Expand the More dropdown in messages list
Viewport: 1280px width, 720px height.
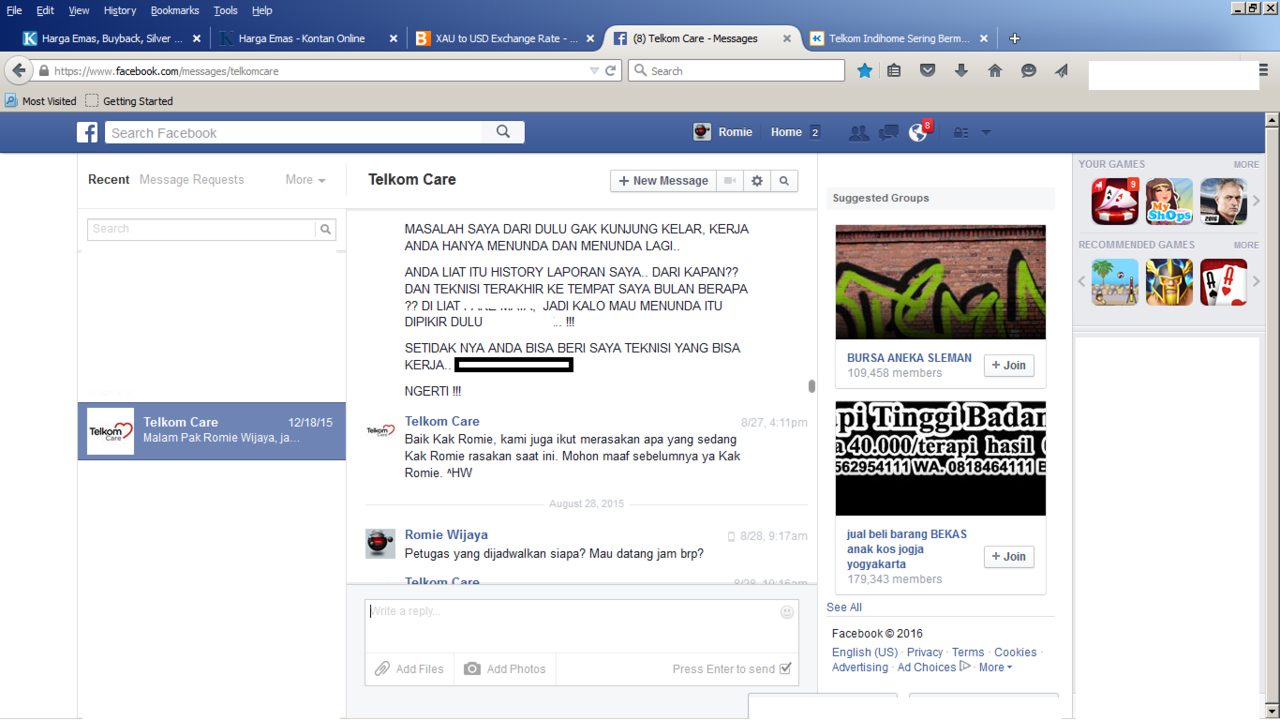[305, 180]
